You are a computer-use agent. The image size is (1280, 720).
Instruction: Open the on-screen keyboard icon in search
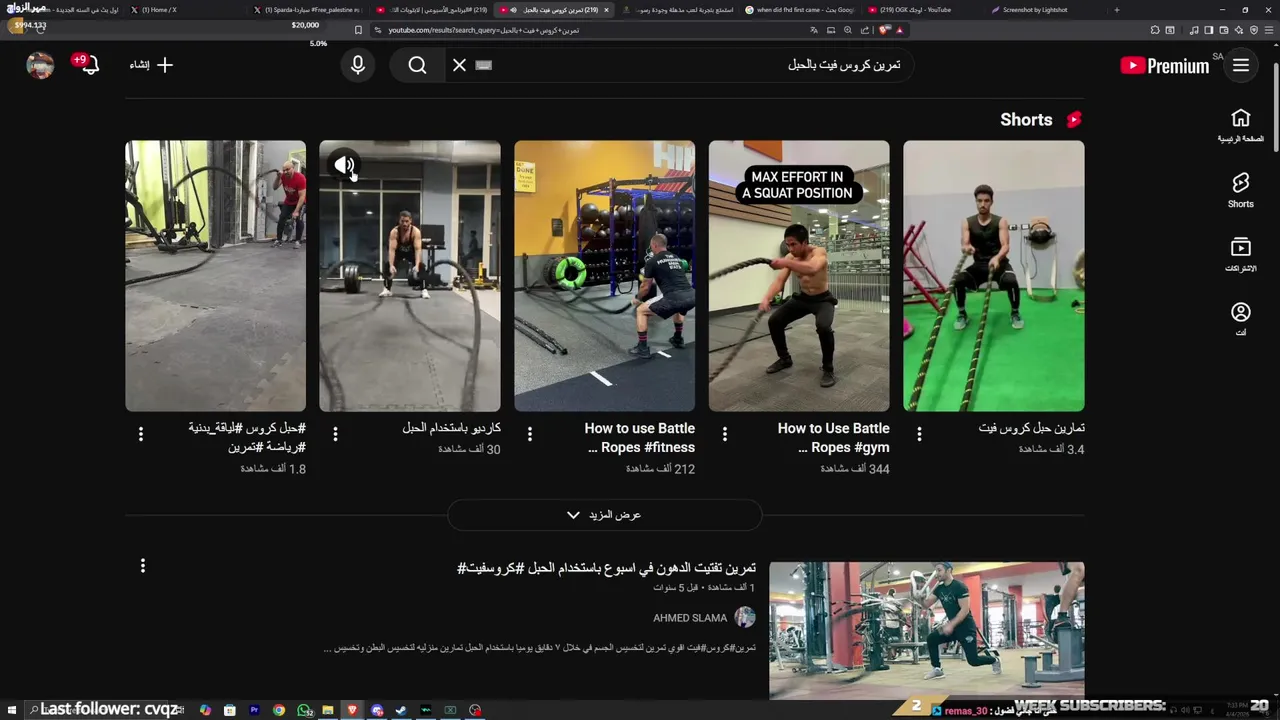pyautogui.click(x=483, y=65)
